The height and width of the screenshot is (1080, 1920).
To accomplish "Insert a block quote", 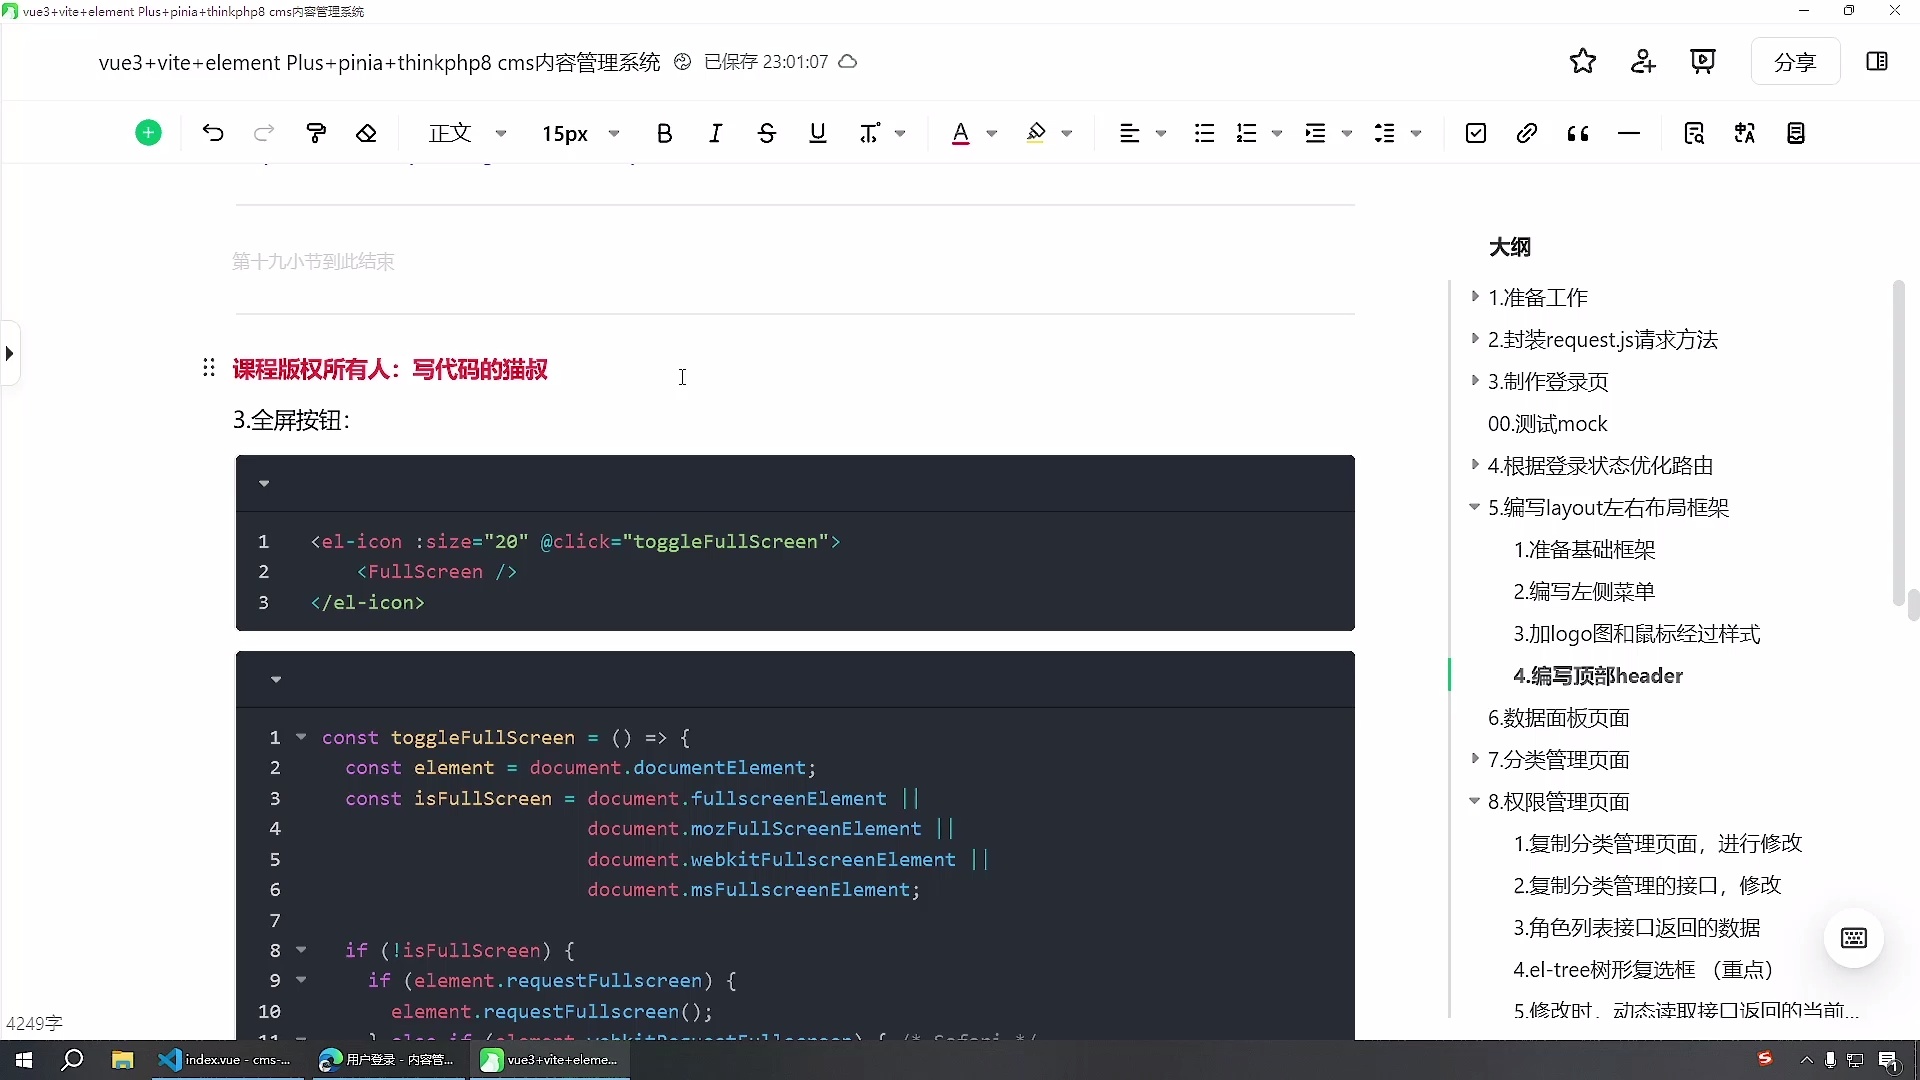I will 1578,133.
